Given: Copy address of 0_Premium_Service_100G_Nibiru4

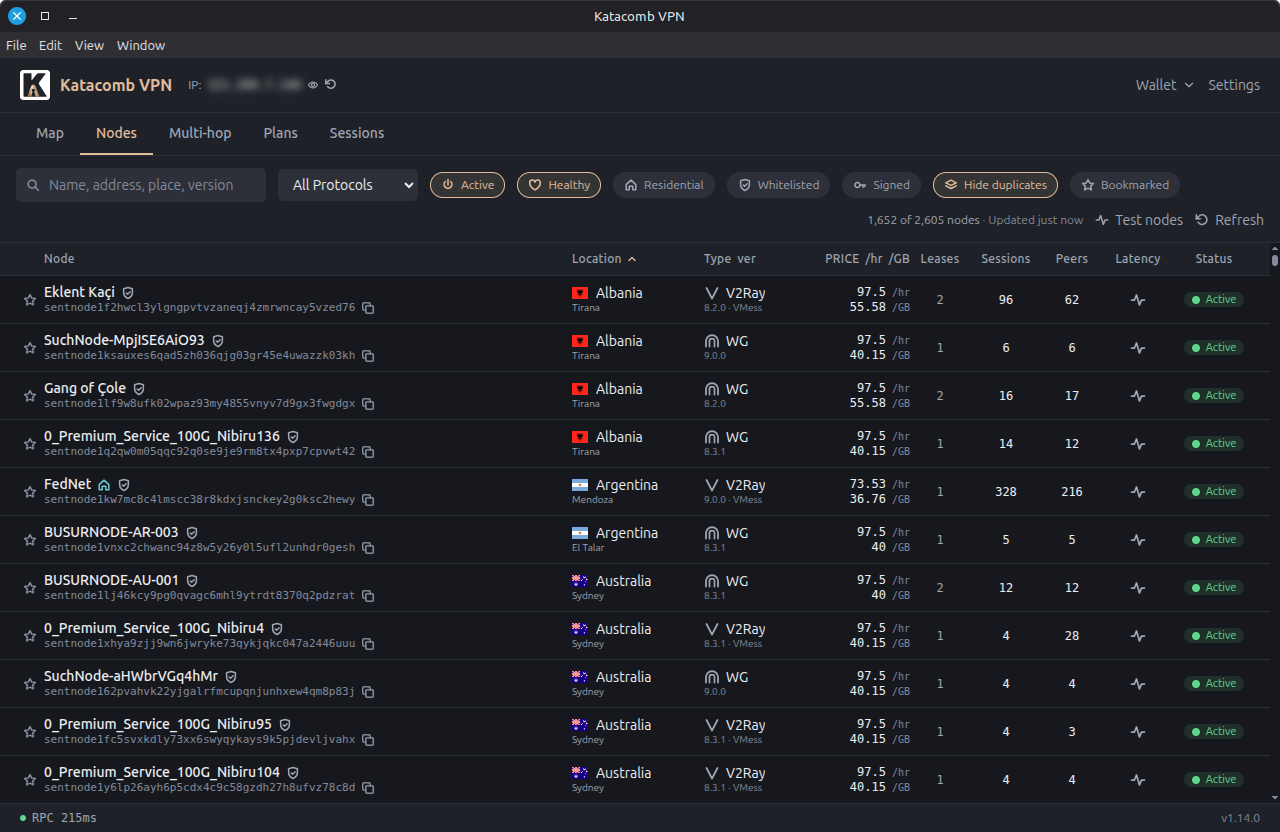Looking at the screenshot, I should (x=368, y=644).
